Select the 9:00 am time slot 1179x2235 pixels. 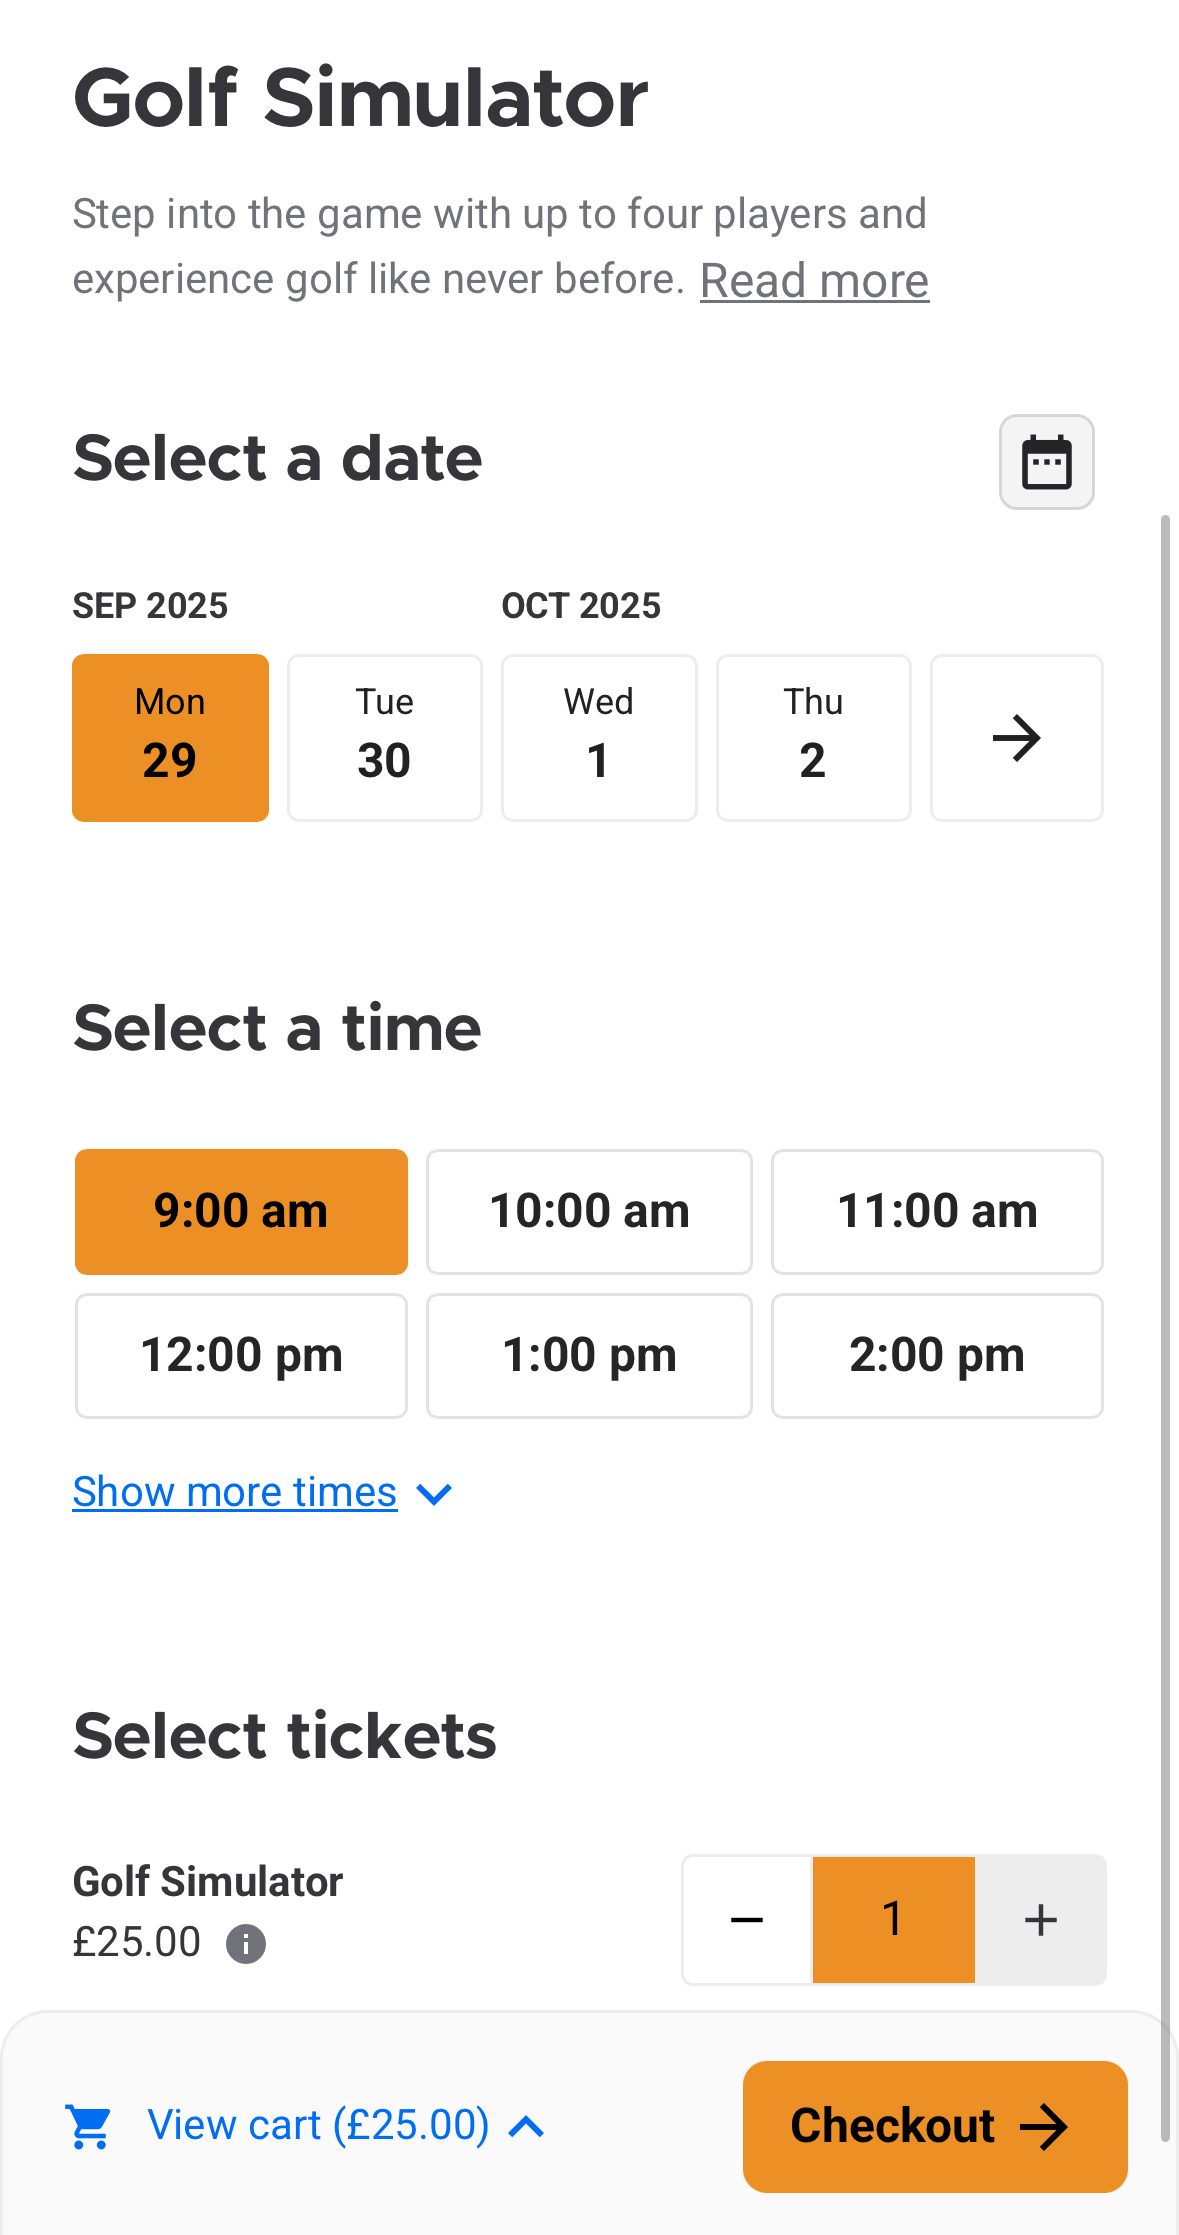[x=241, y=1211]
